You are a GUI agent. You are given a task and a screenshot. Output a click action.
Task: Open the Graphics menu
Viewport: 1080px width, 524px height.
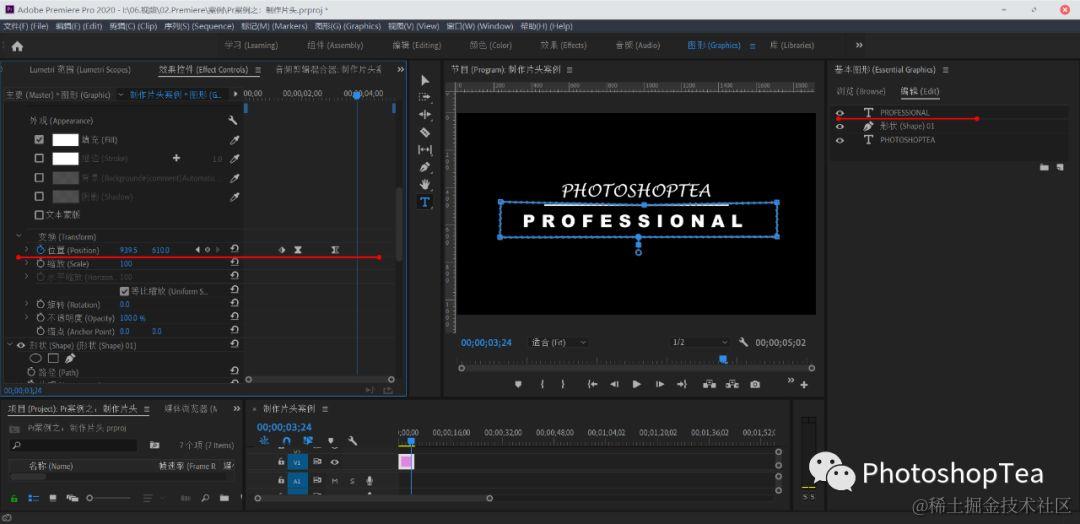pos(348,26)
